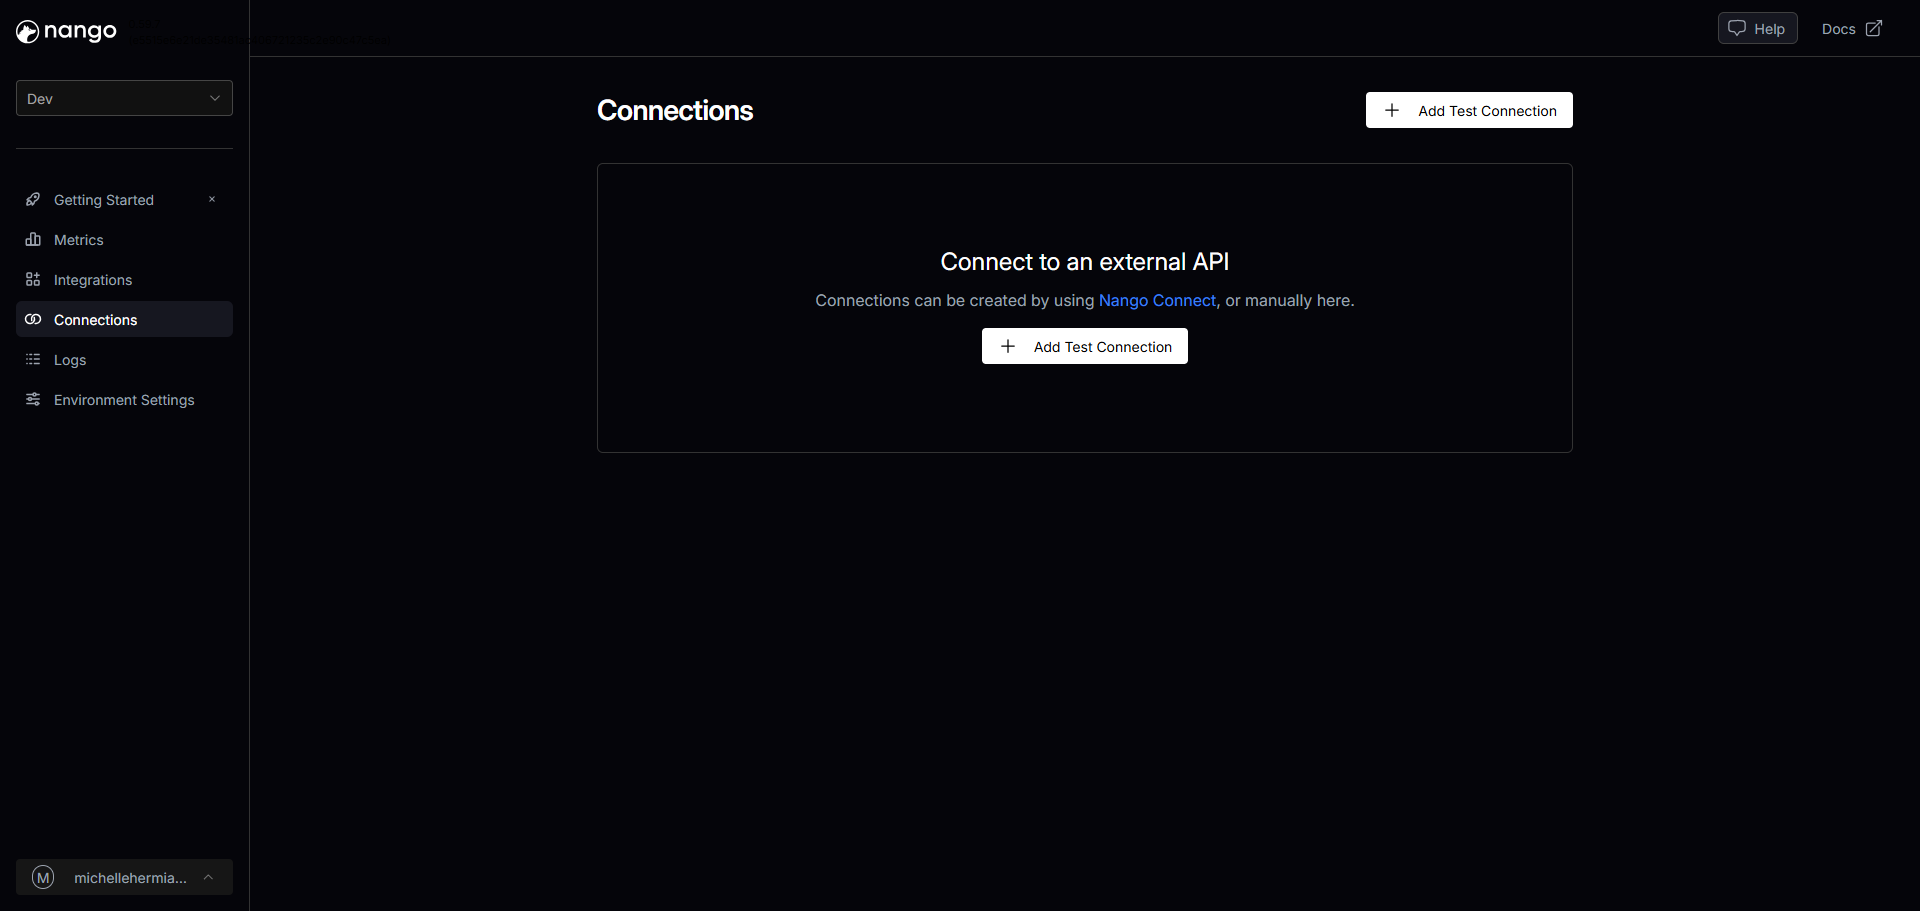Click the user avatar M icon
The width and height of the screenshot is (1920, 911).
[43, 878]
